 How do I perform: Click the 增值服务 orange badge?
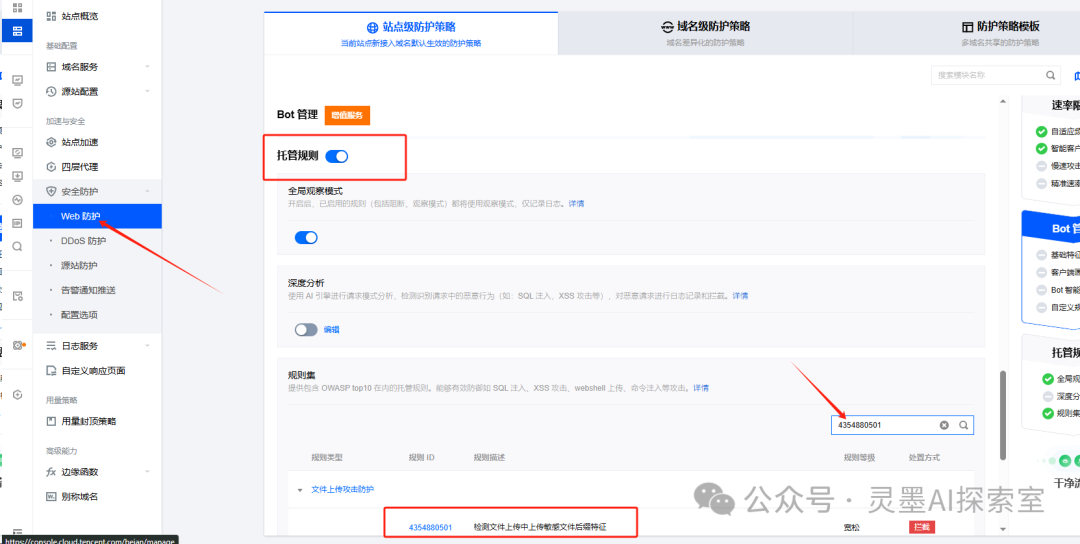(x=347, y=115)
